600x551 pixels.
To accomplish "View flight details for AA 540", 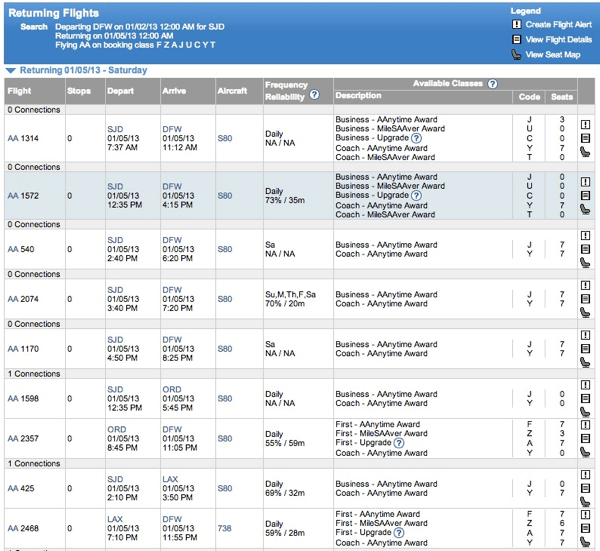I will 585,249.
